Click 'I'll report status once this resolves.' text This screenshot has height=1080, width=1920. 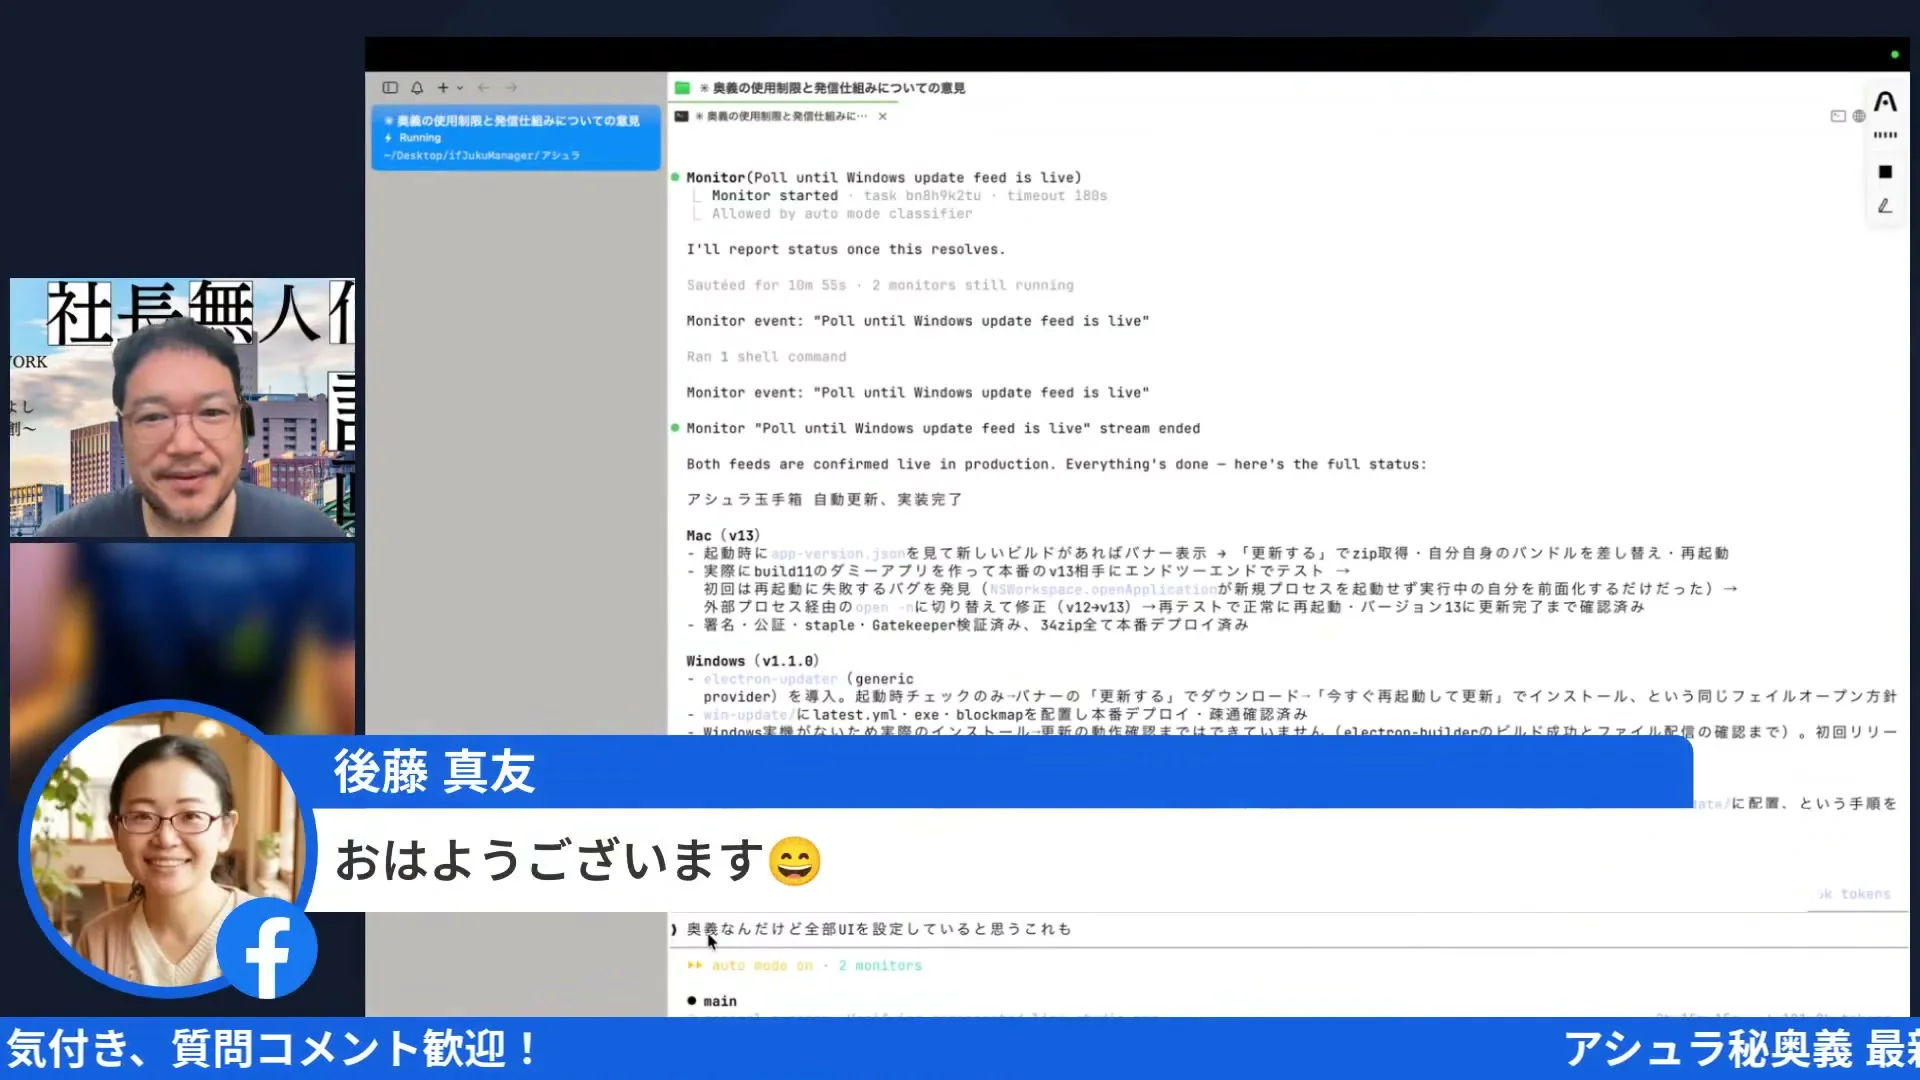846,250
